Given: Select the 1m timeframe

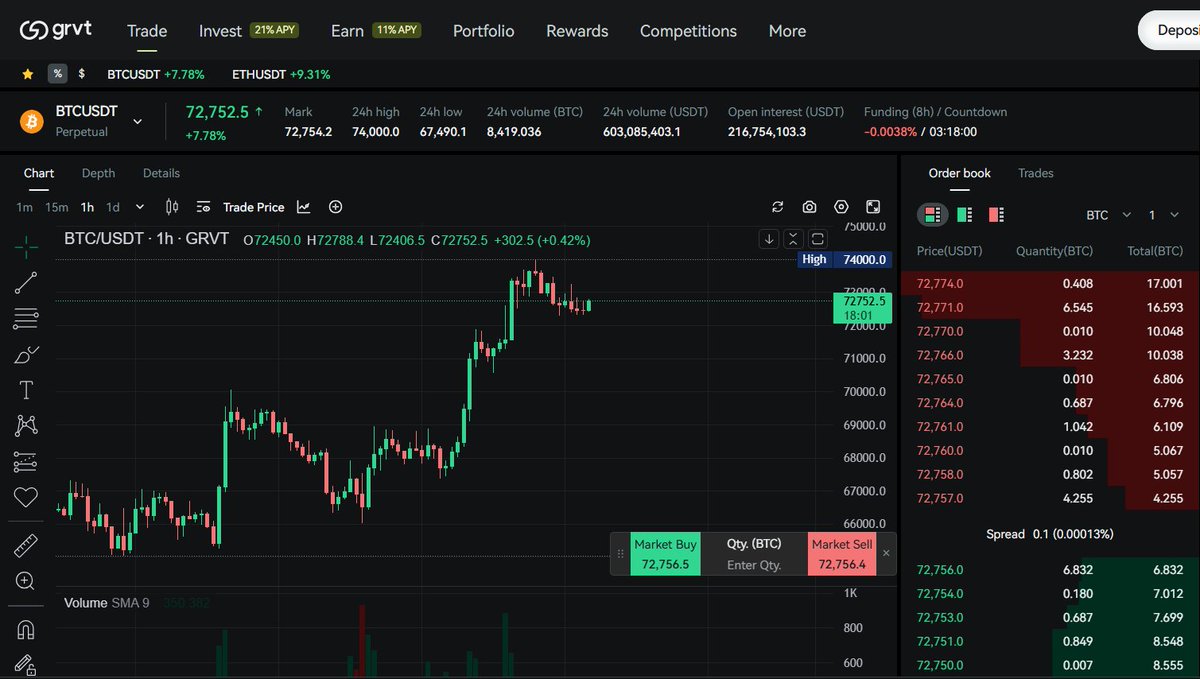Looking at the screenshot, I should click(x=25, y=207).
